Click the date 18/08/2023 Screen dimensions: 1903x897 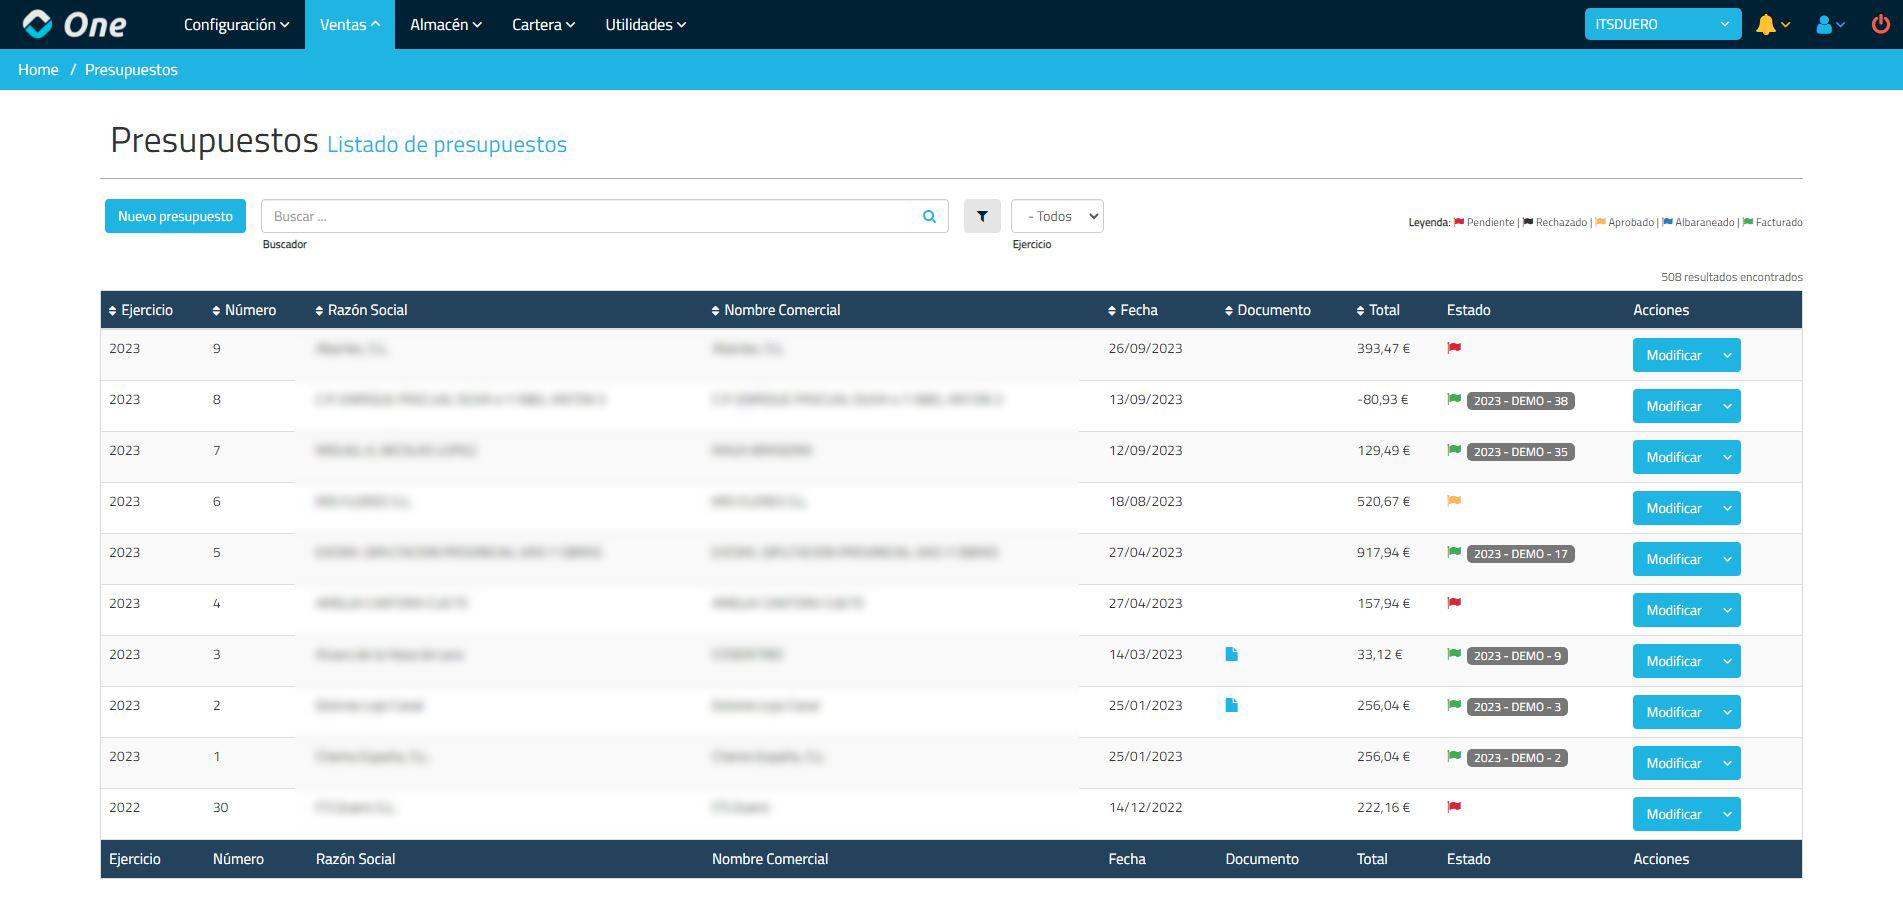coord(1145,501)
